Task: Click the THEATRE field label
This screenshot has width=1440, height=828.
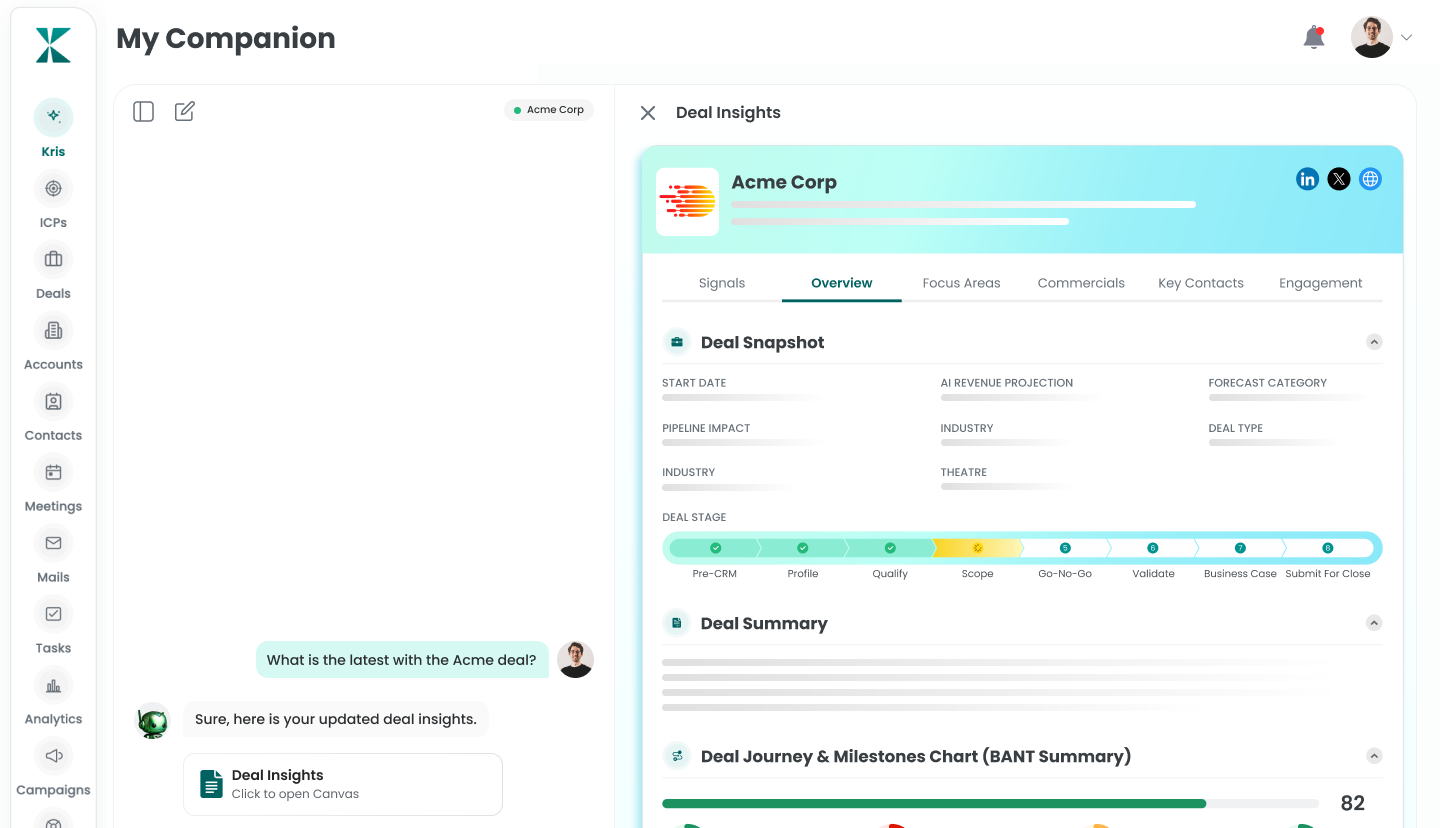Action: point(964,472)
